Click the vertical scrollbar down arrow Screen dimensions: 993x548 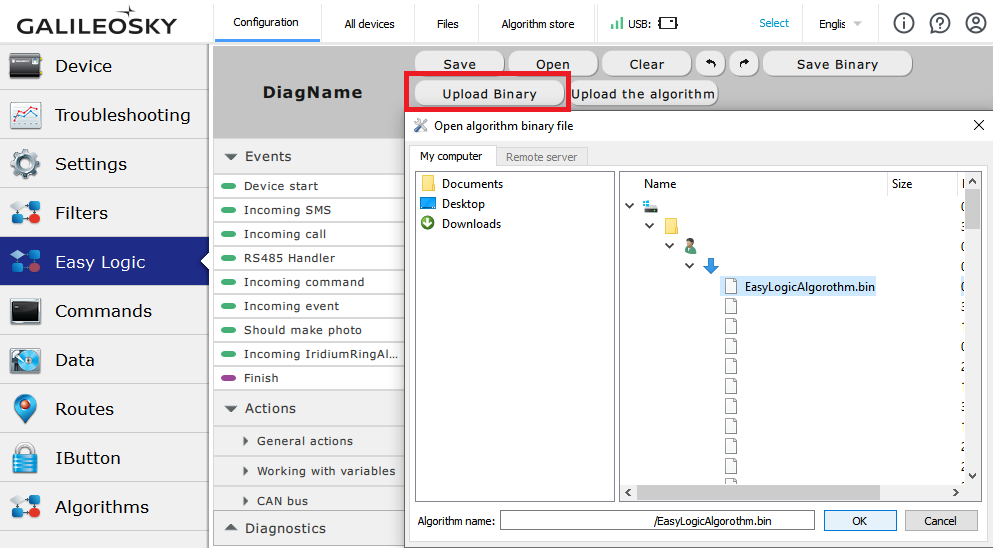click(973, 476)
